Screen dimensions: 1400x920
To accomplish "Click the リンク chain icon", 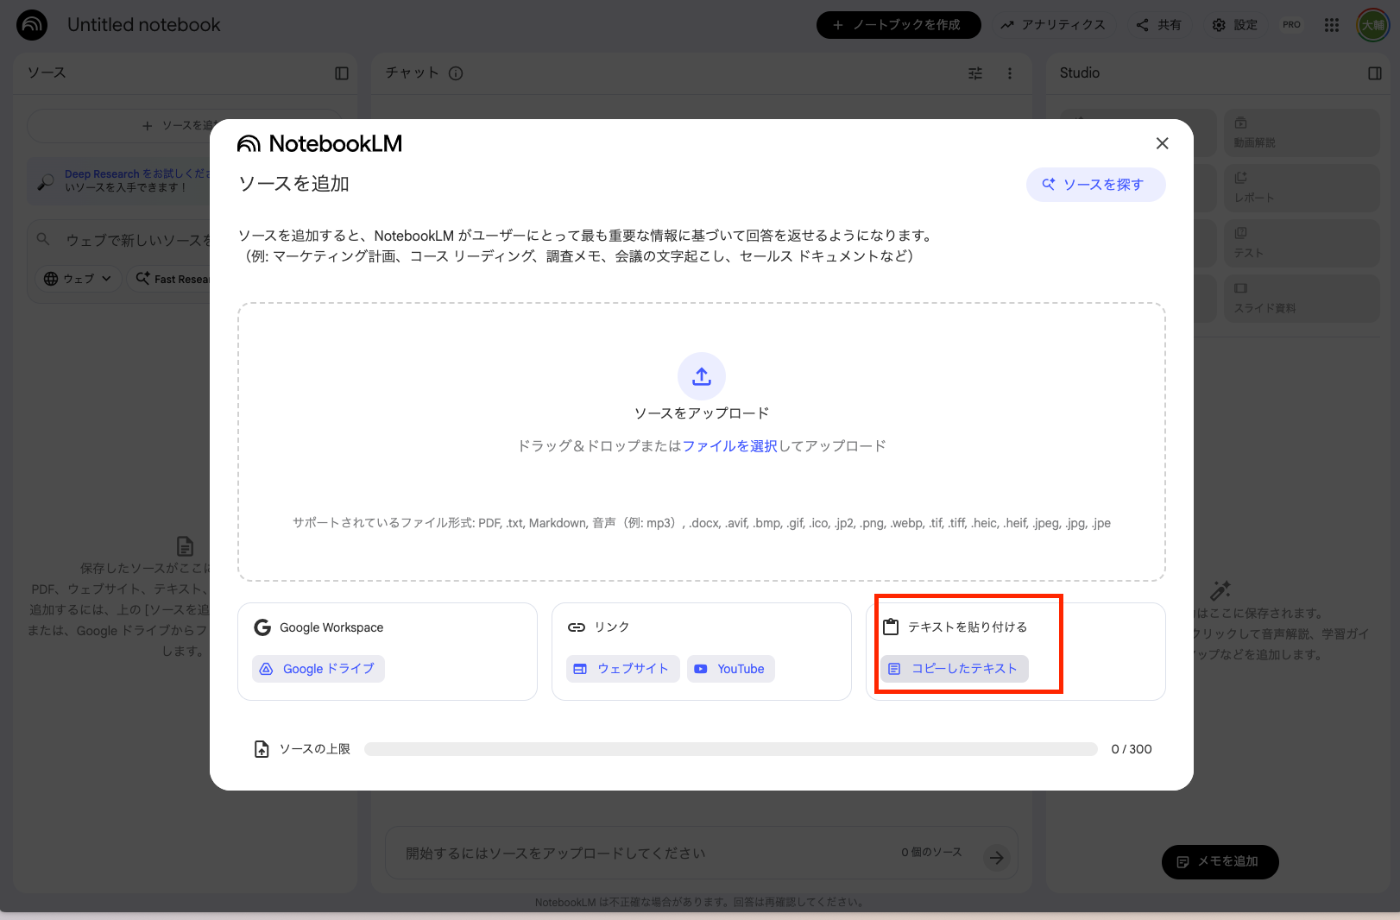I will point(576,627).
